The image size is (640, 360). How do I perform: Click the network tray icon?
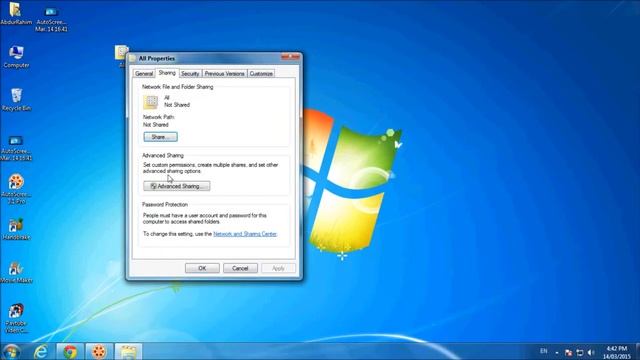tap(580, 352)
